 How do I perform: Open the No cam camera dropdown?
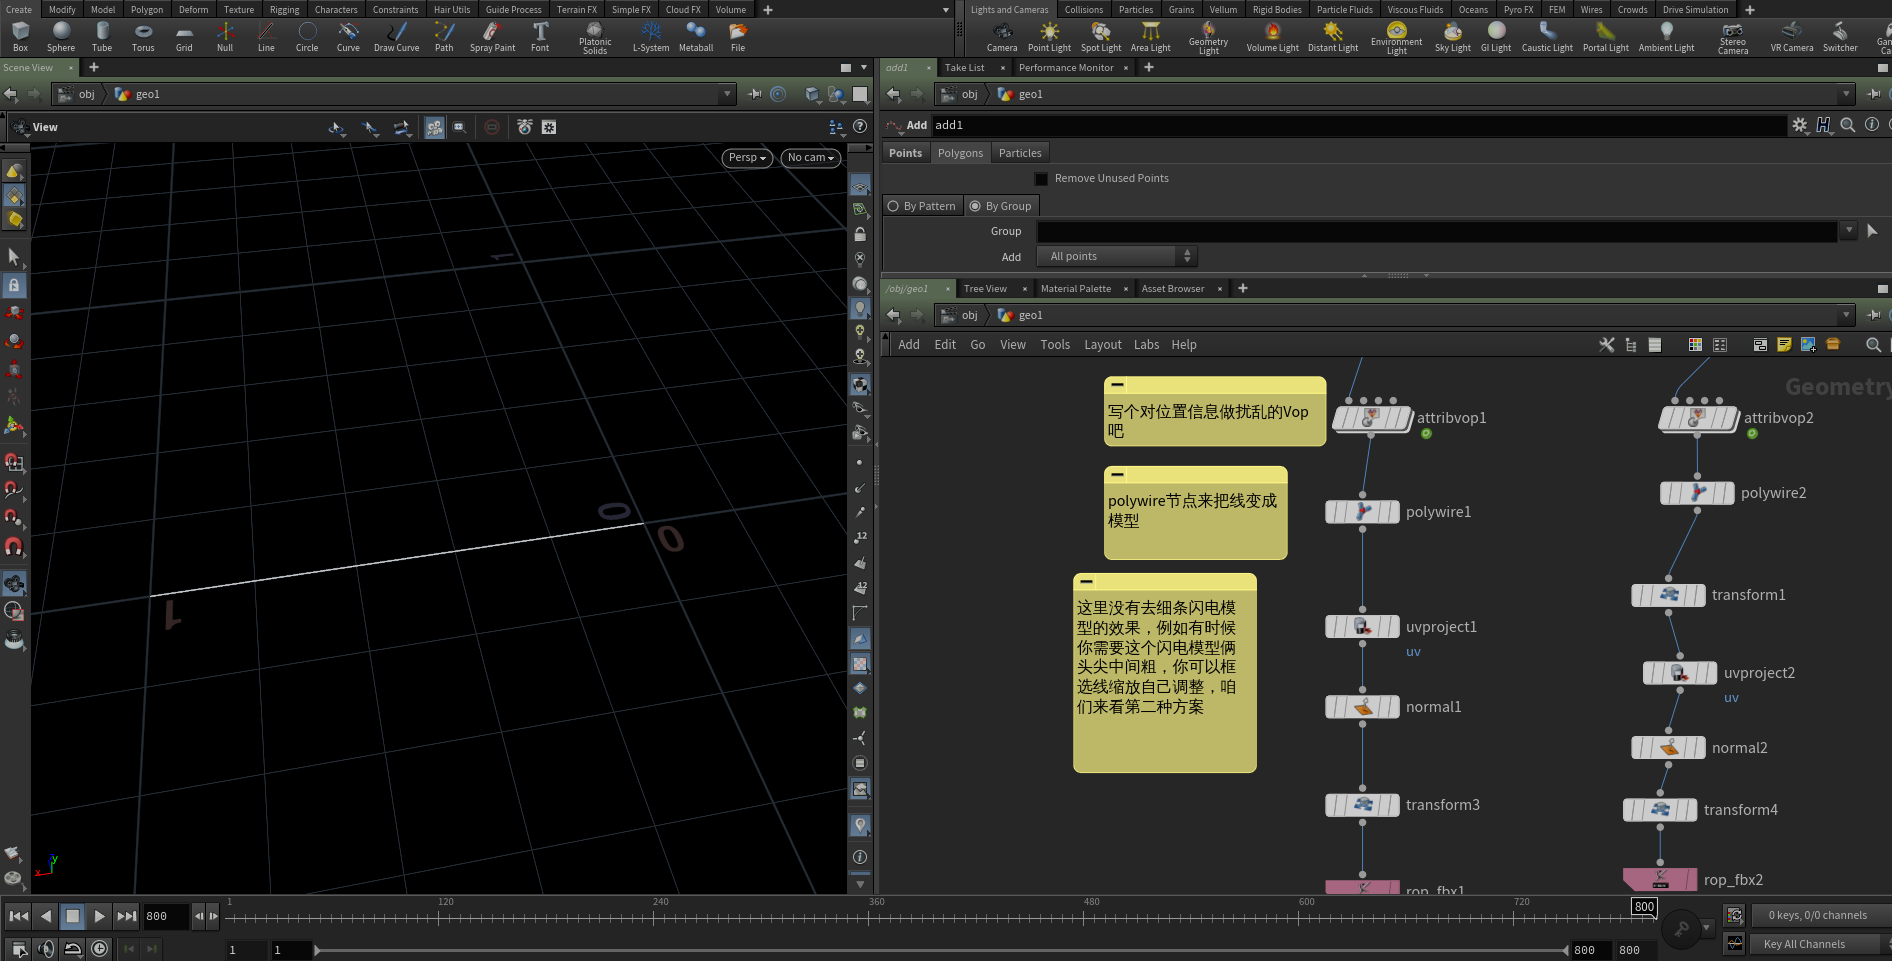(810, 158)
